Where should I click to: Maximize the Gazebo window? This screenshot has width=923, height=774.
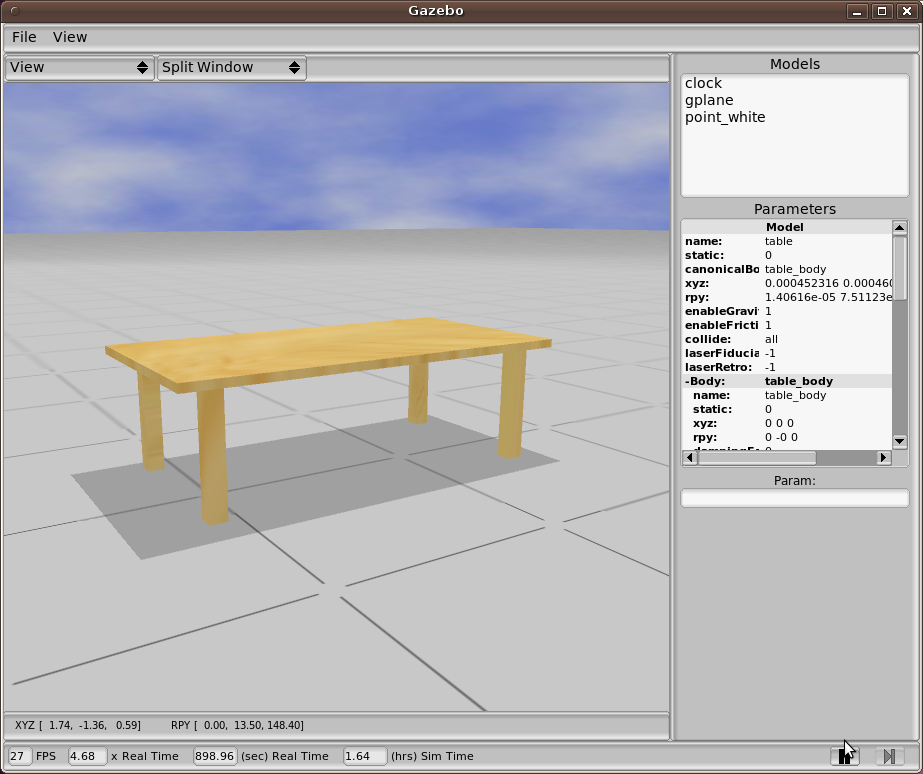[x=881, y=11]
